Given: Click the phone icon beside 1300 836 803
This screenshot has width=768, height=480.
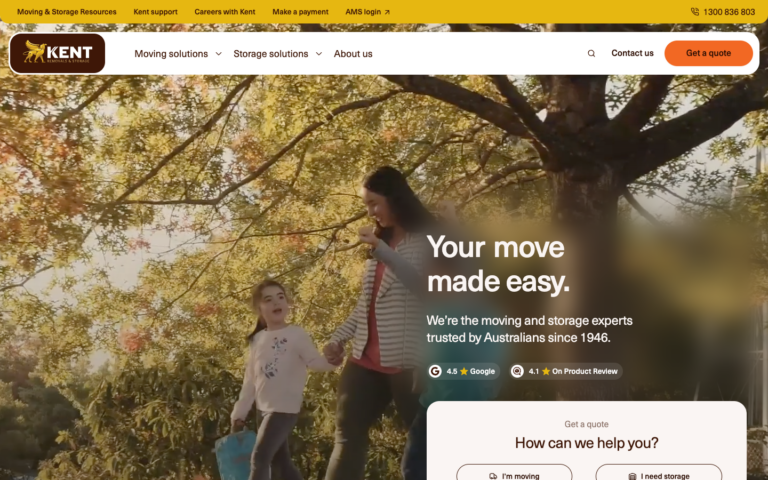Looking at the screenshot, I should point(695,12).
